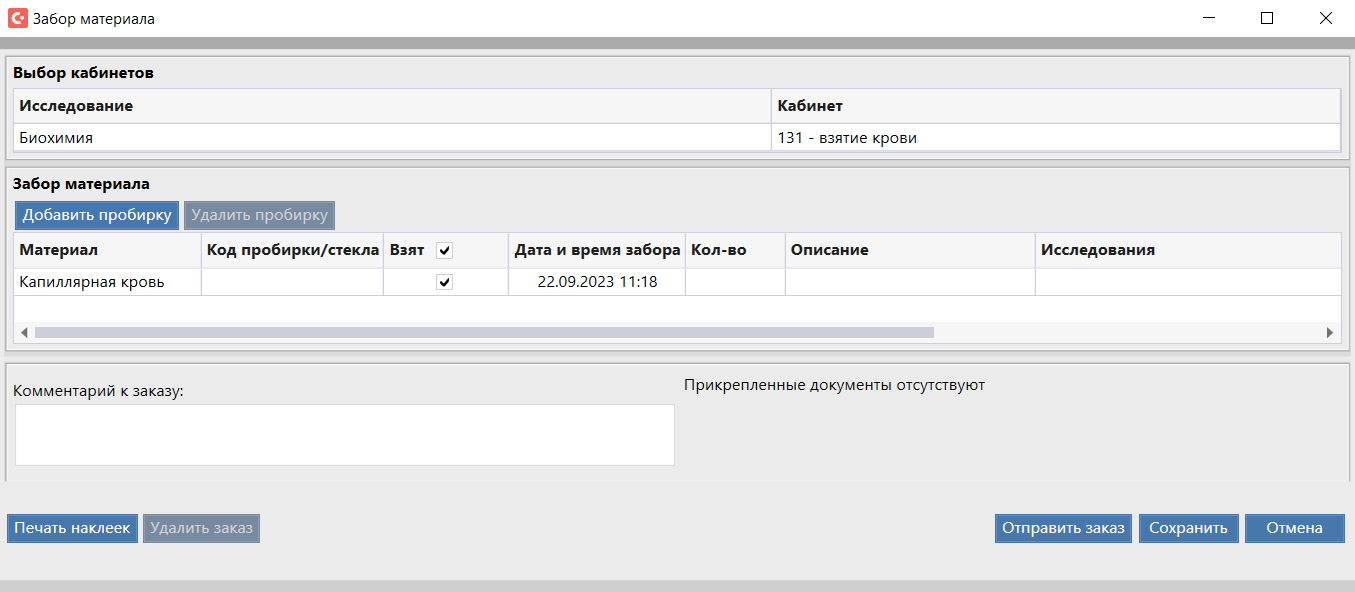Click the app logo icon in title bar
Image resolution: width=1355 pixels, height=592 pixels.
pos(17,18)
